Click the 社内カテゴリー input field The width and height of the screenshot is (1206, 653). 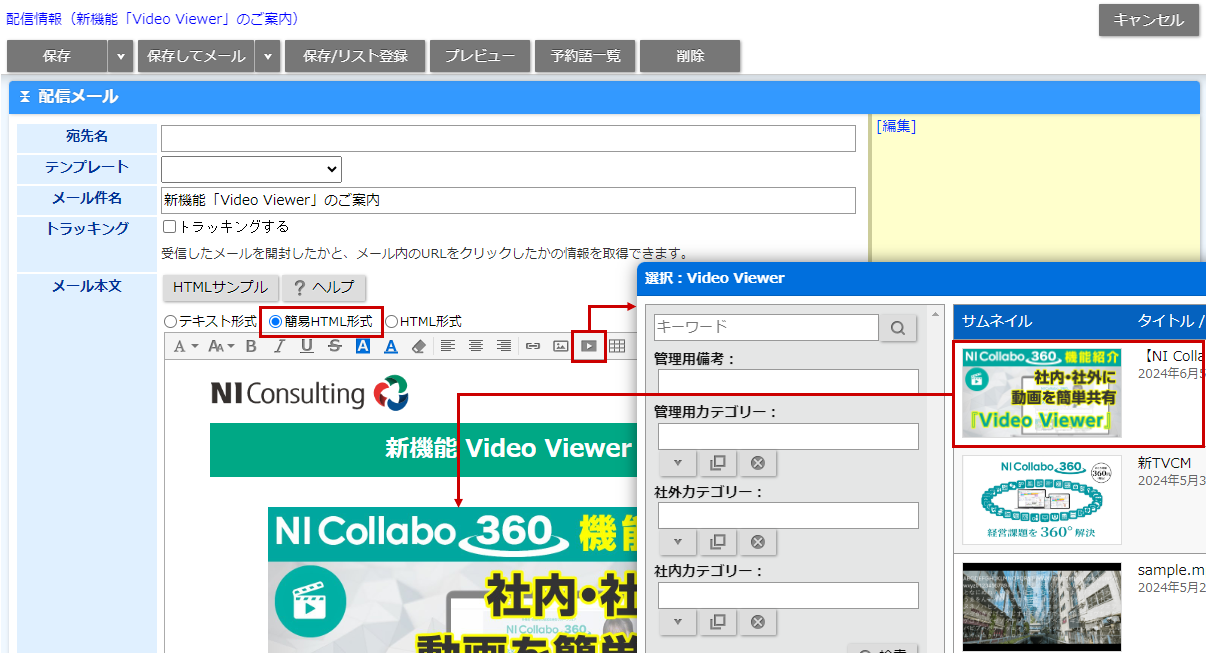coord(788,595)
